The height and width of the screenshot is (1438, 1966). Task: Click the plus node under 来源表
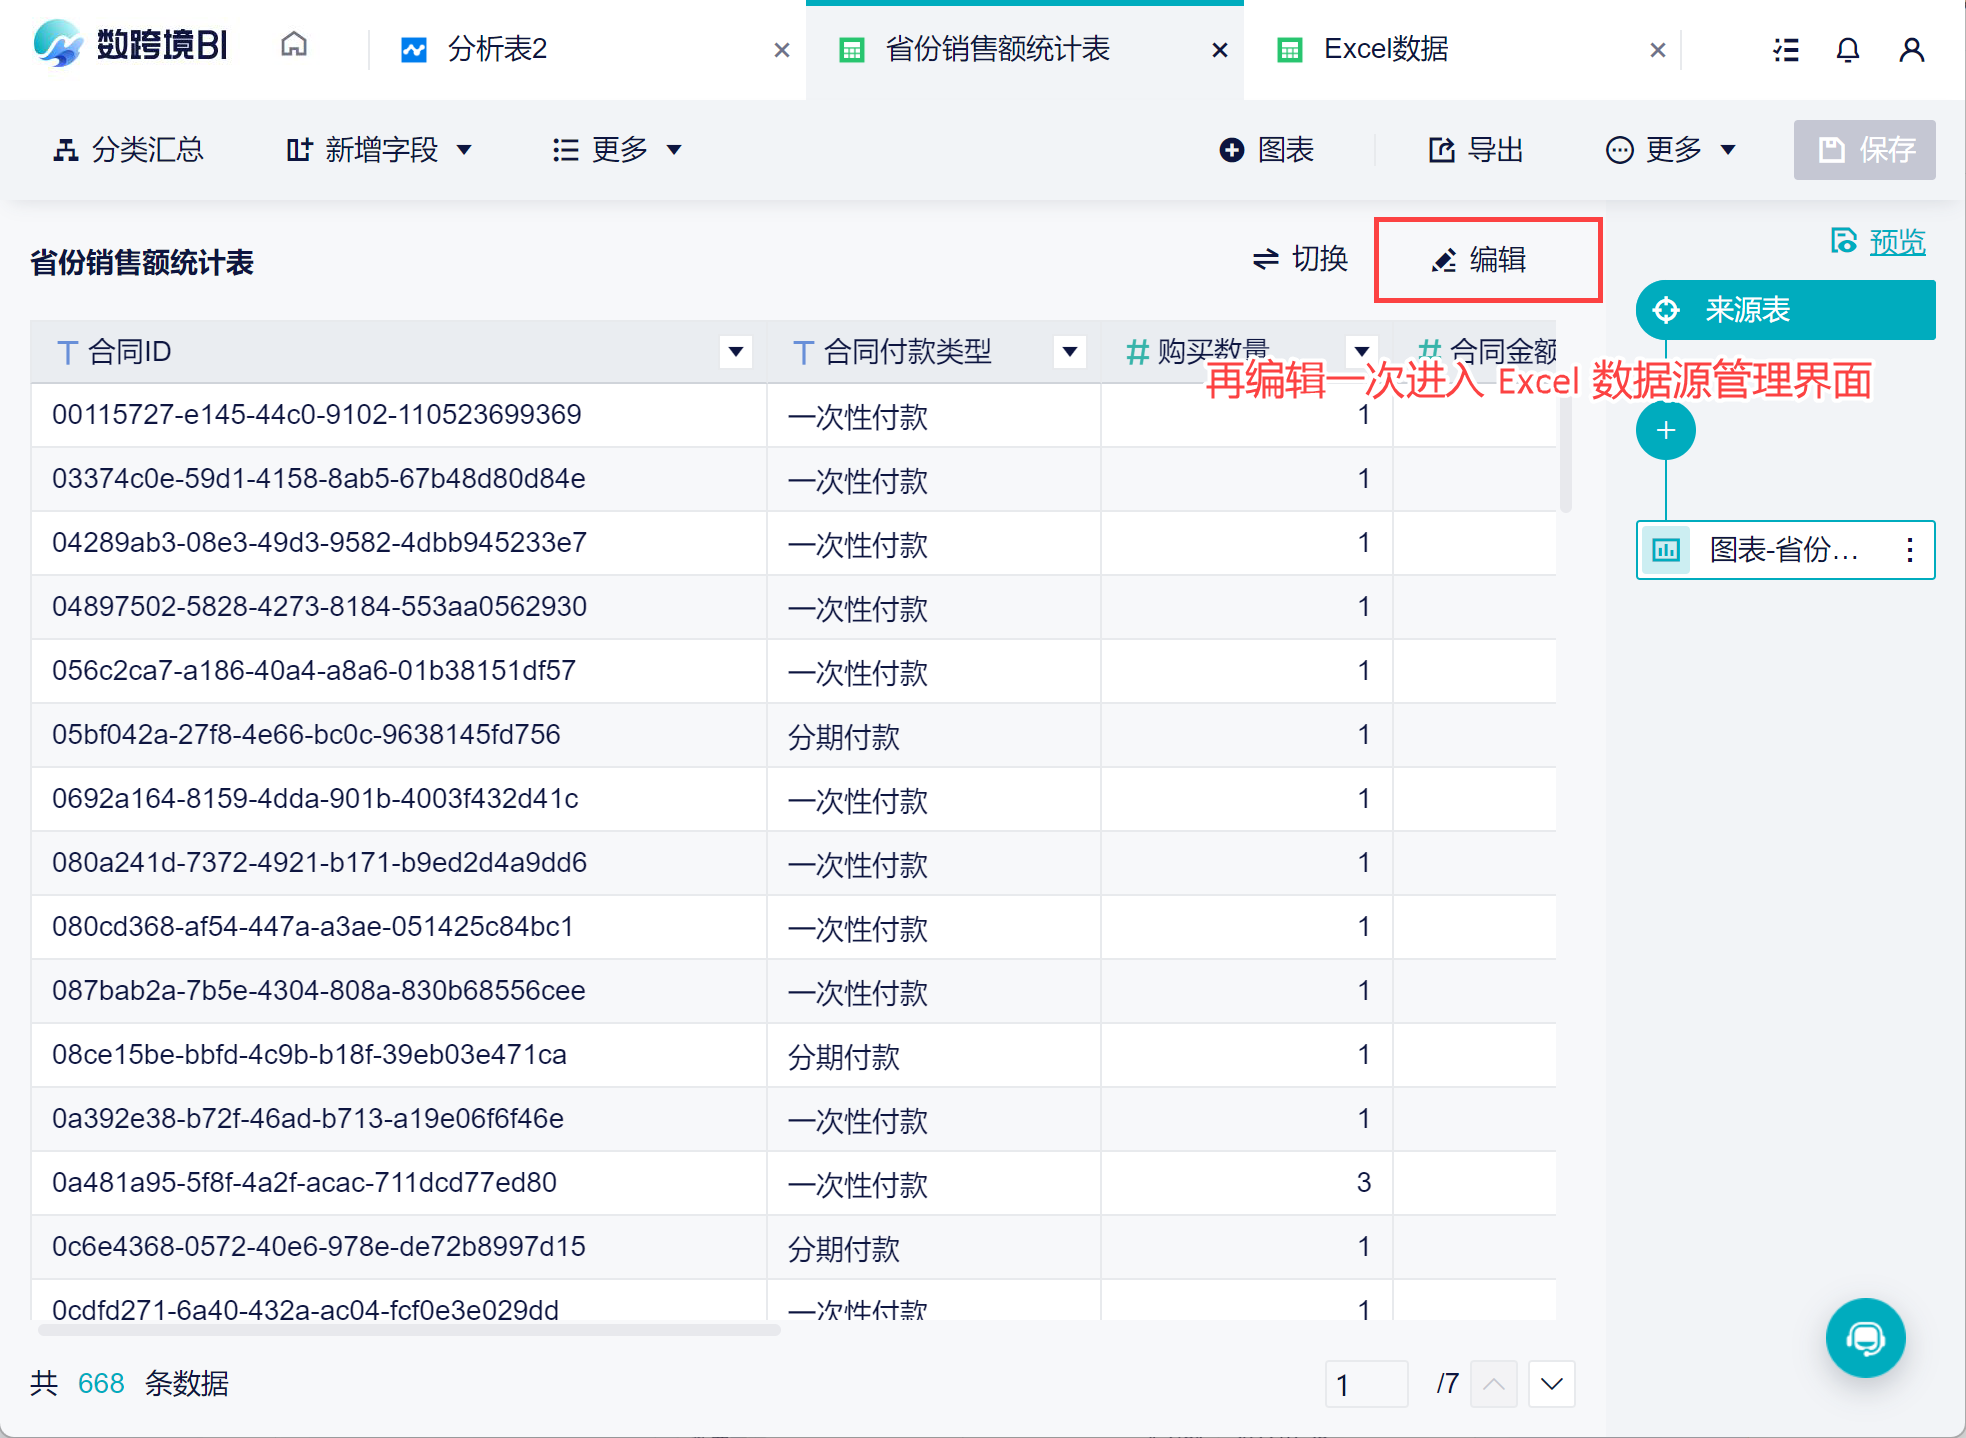pos(1665,431)
